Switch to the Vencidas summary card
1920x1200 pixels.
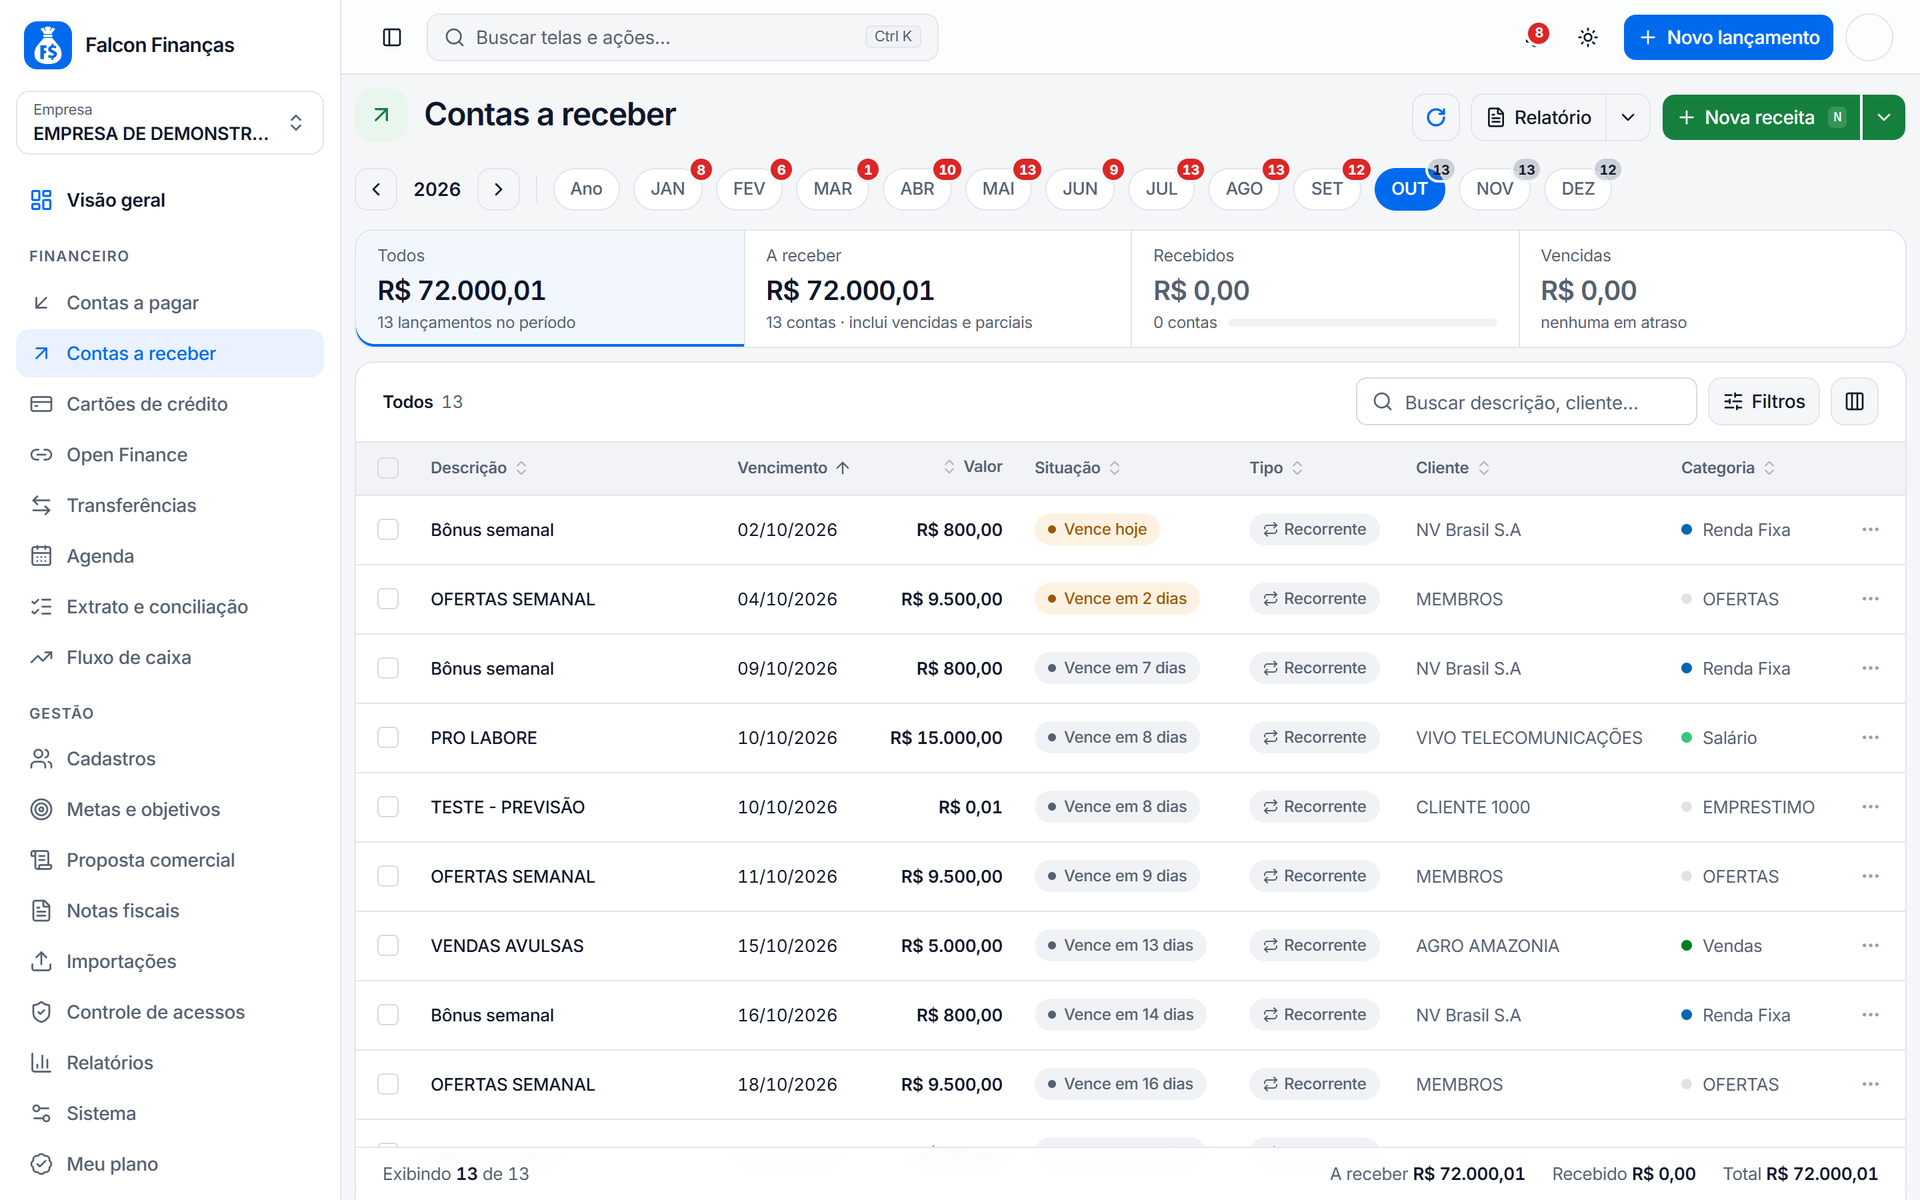pos(1711,289)
